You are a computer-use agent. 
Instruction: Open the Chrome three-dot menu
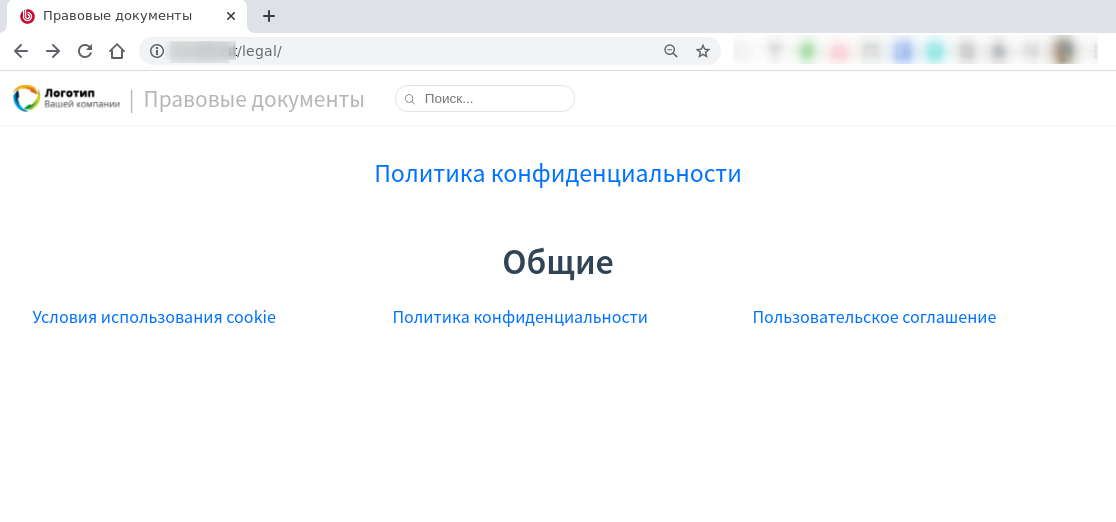click(x=1096, y=51)
